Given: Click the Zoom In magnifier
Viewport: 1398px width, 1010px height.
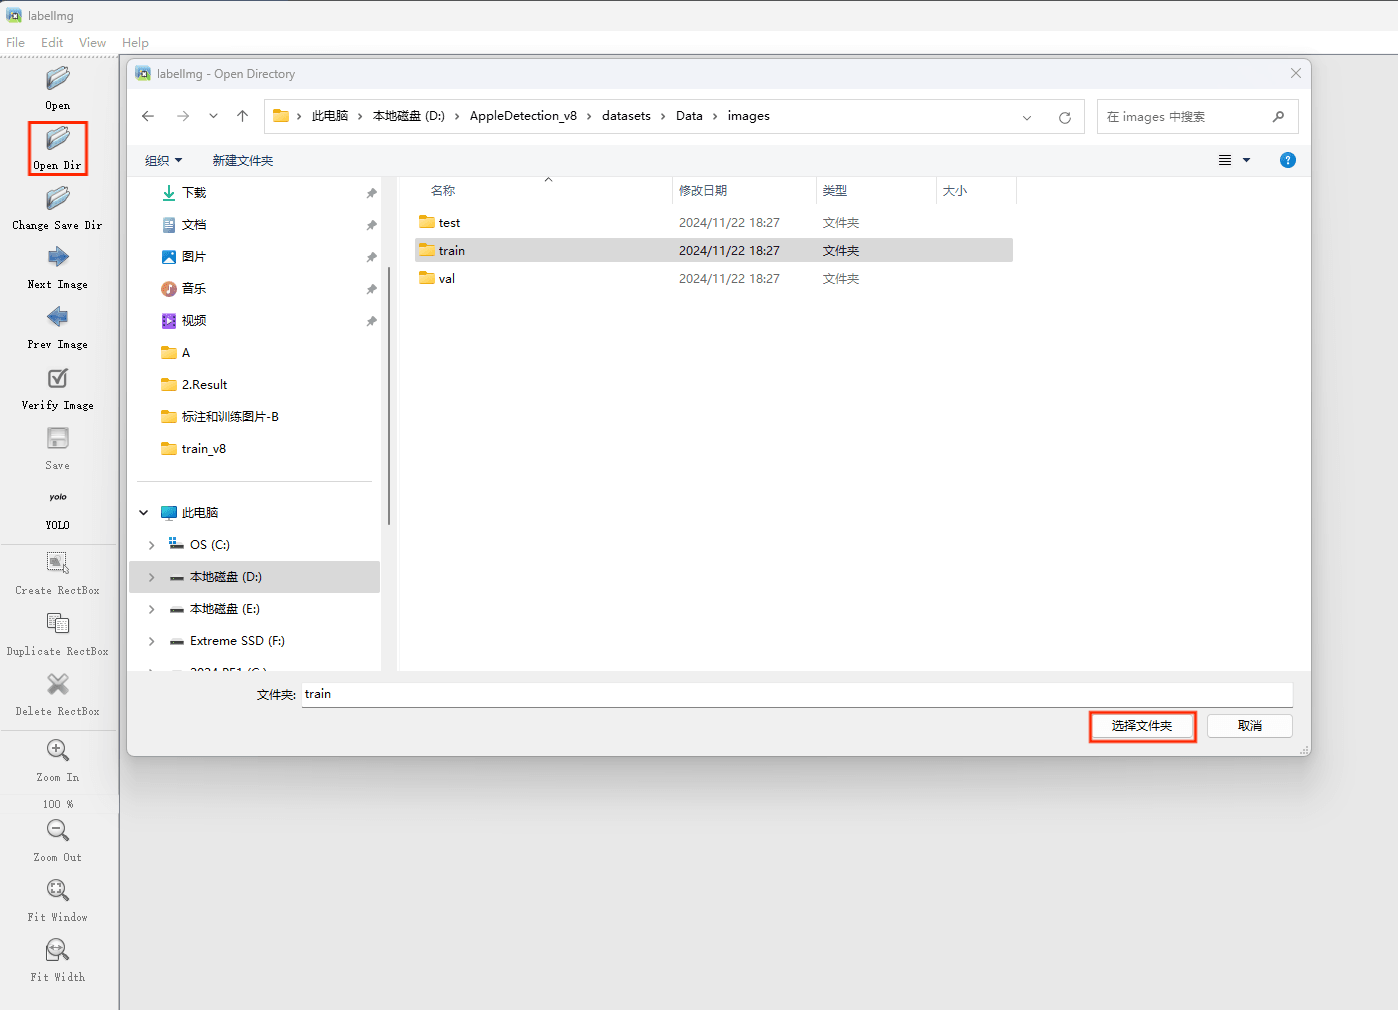Looking at the screenshot, I should (x=58, y=751).
